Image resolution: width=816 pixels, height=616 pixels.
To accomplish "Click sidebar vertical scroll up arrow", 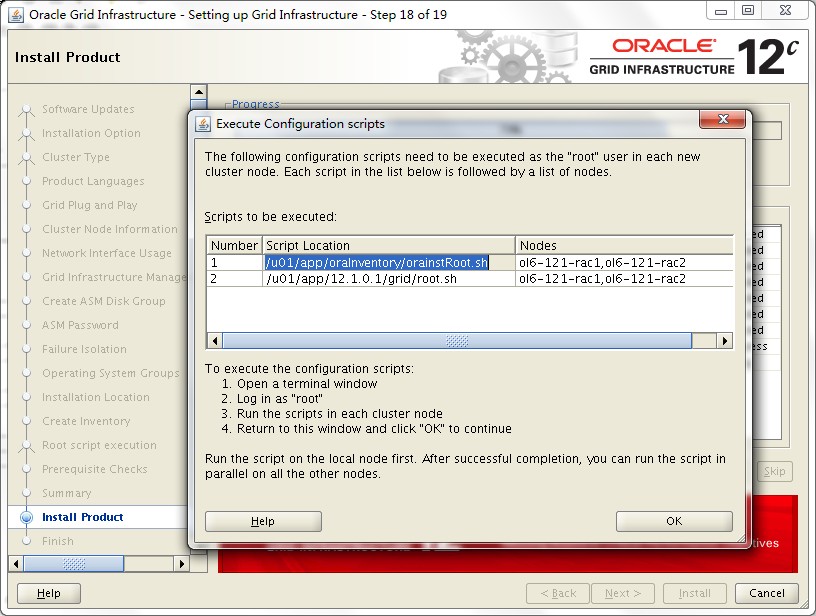I will pos(199,92).
